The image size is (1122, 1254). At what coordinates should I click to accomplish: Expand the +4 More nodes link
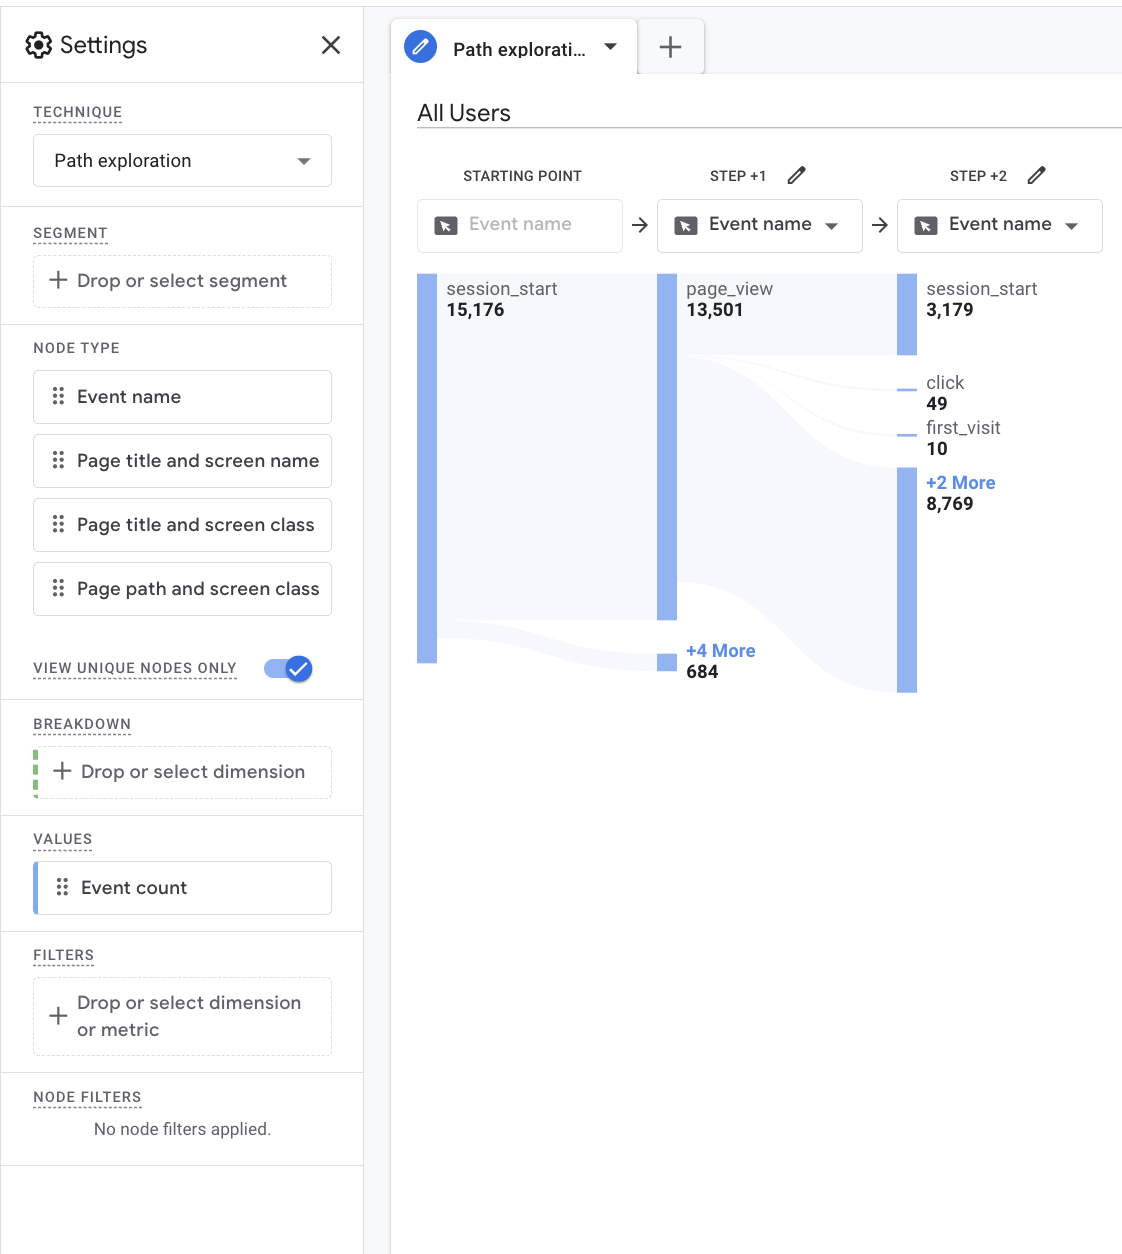[720, 651]
